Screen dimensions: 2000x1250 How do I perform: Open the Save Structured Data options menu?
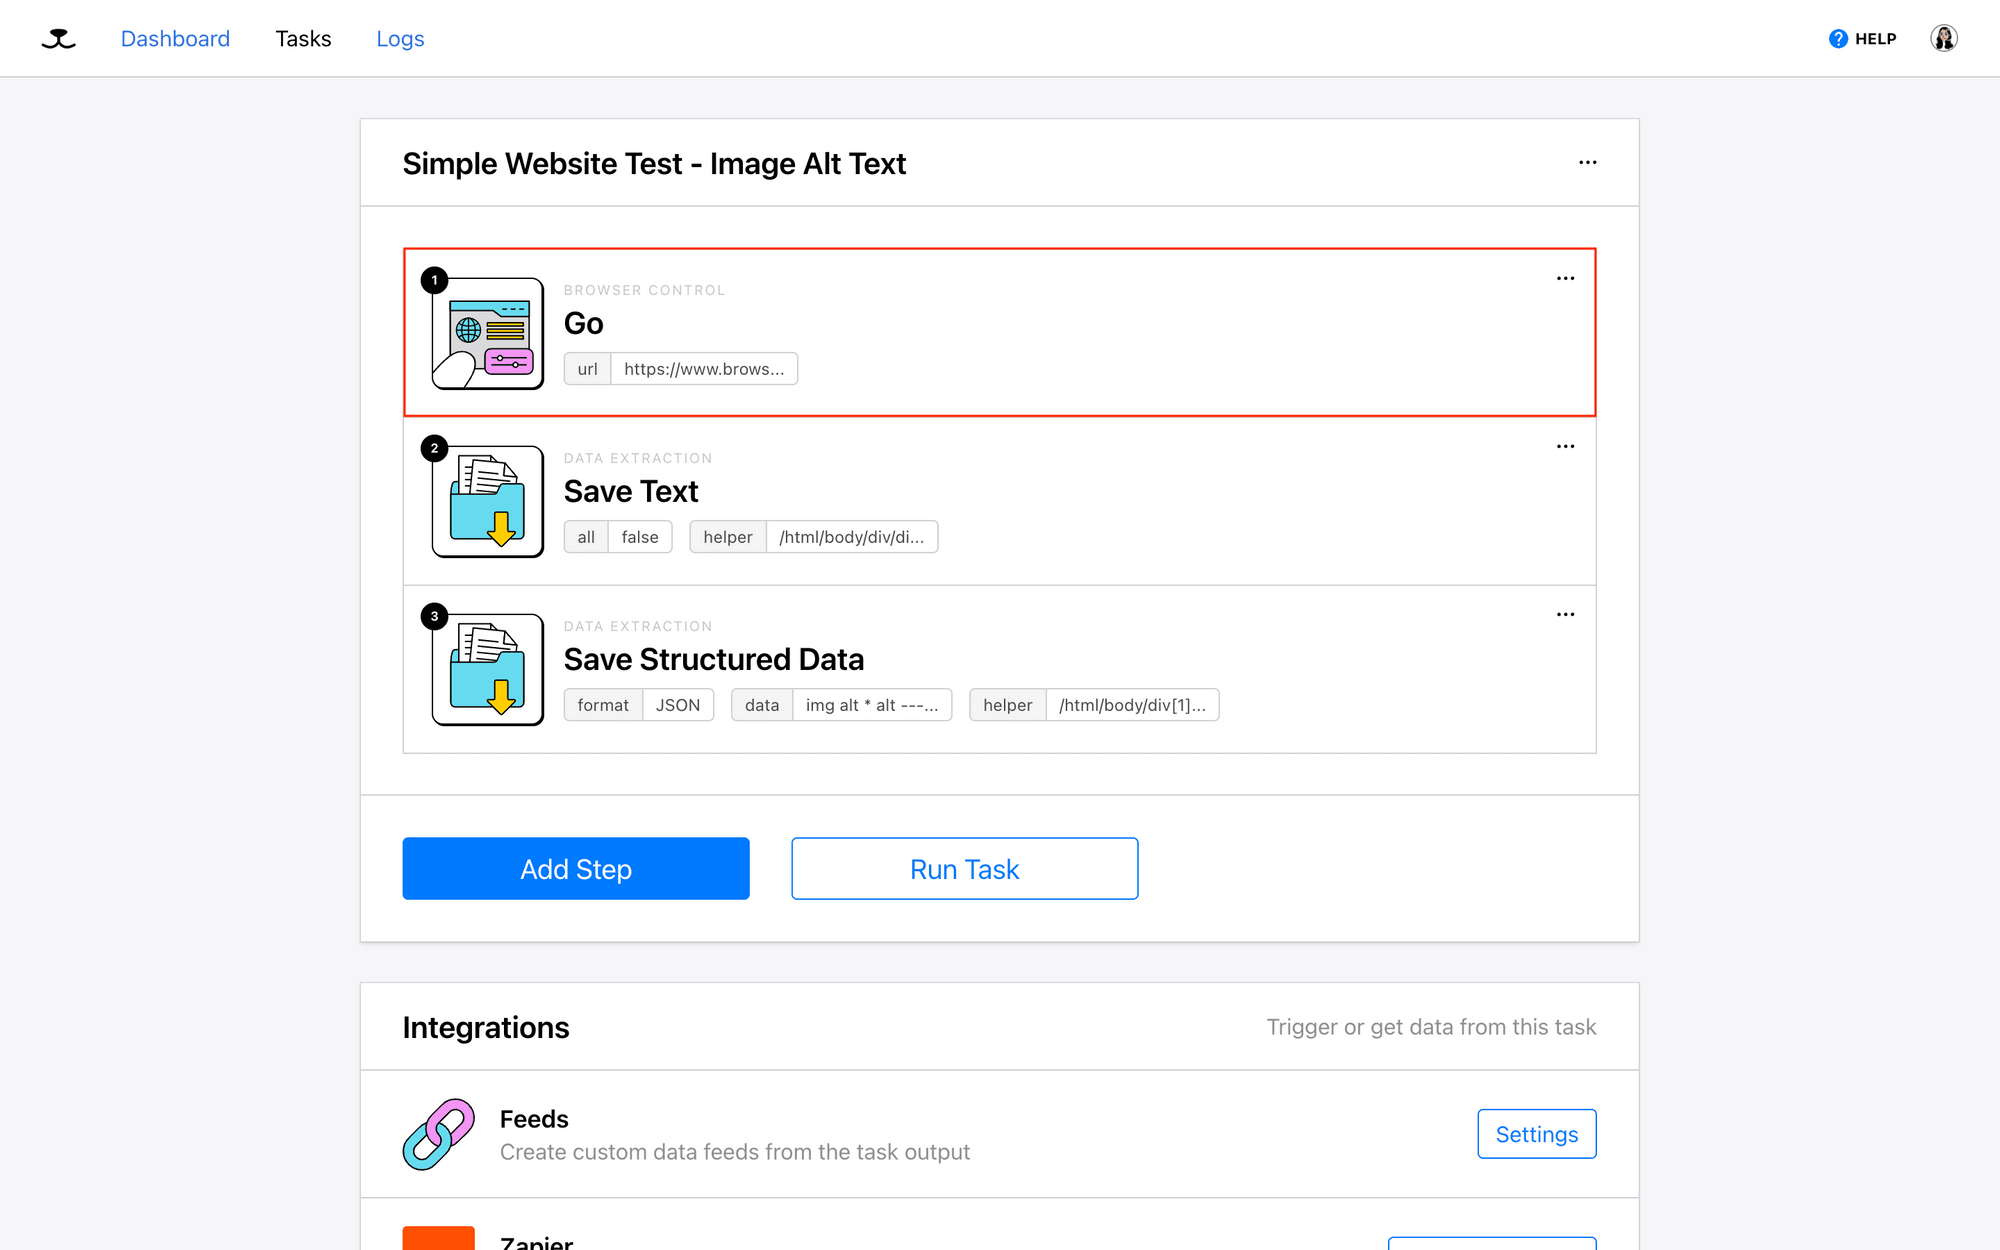pos(1565,614)
